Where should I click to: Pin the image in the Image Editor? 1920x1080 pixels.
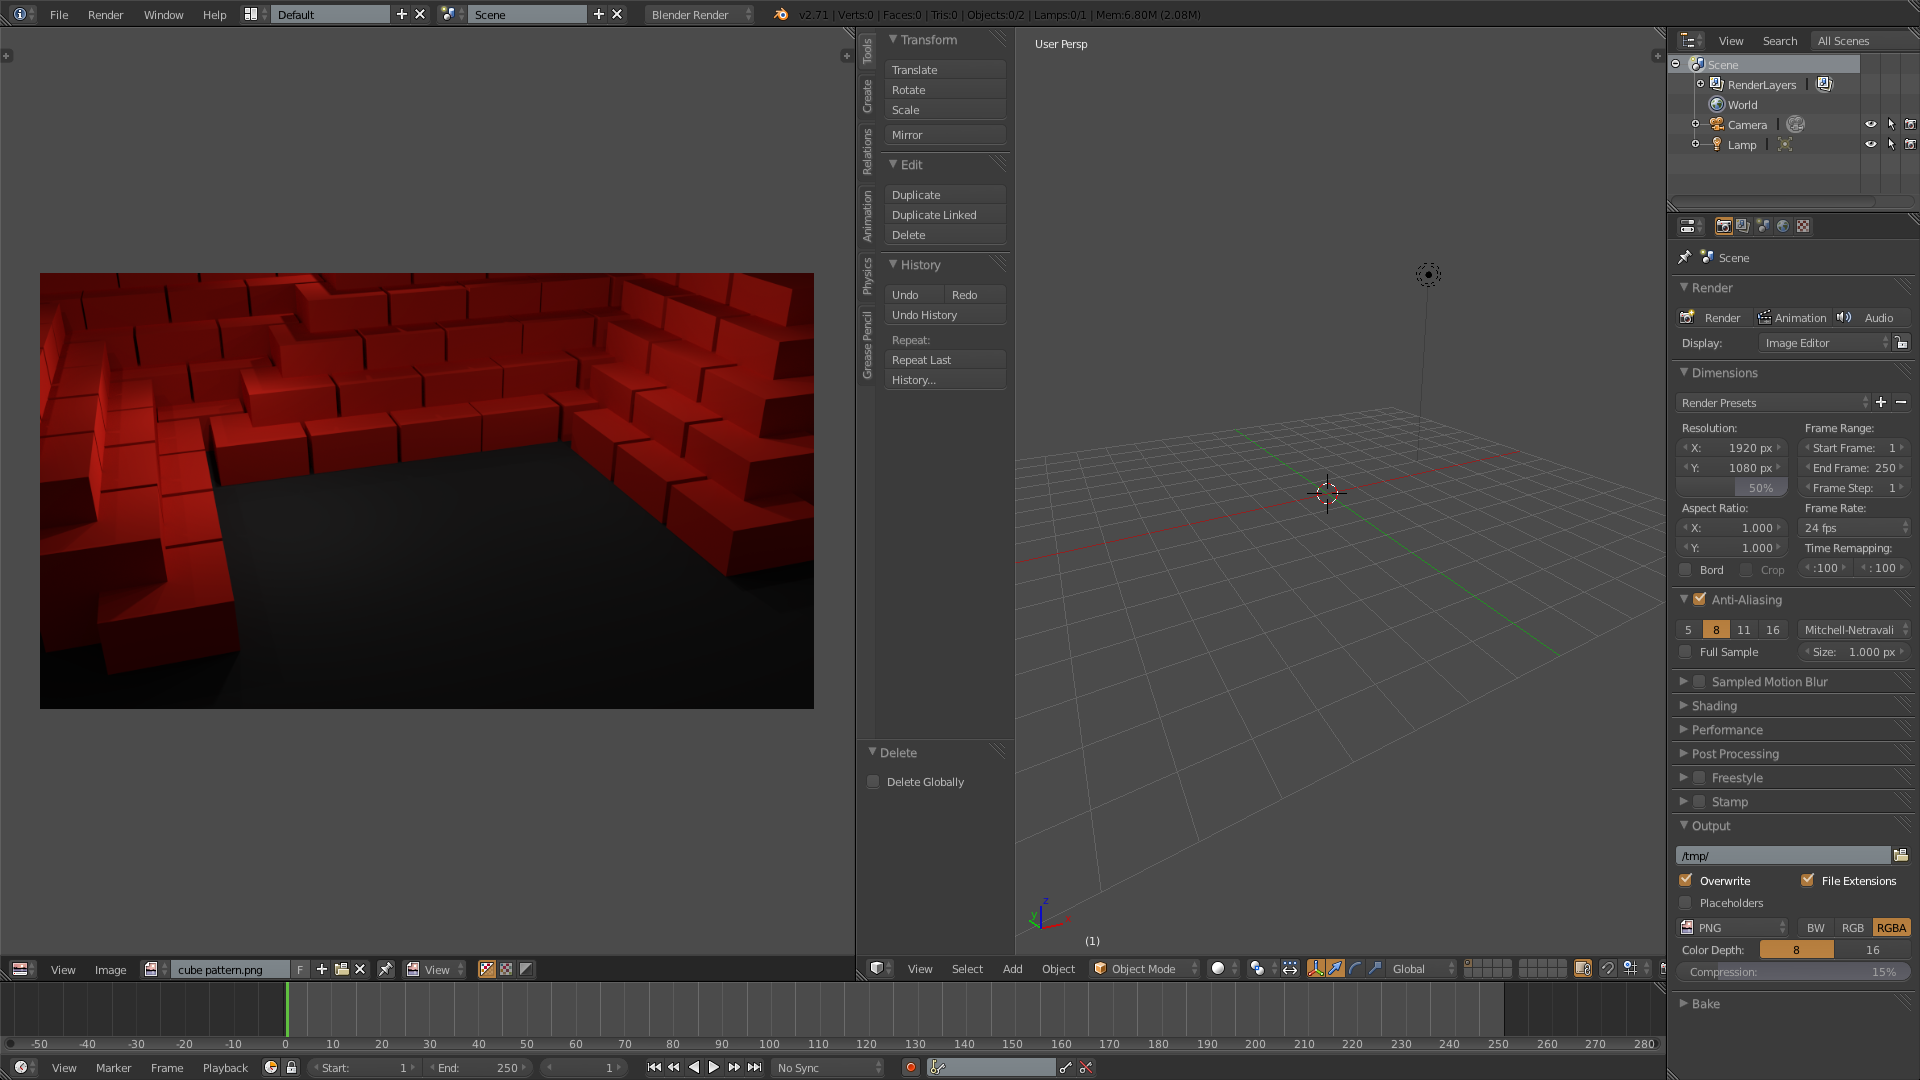pyautogui.click(x=386, y=969)
